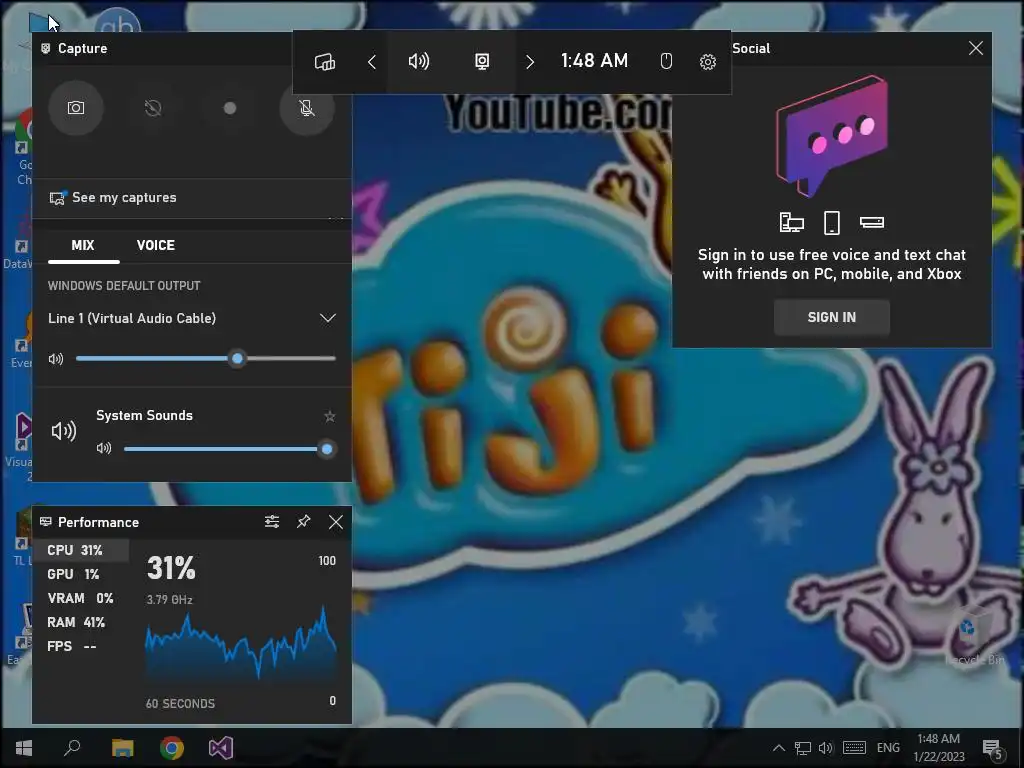
Task: Open the taskbar clock 1:48 AM
Action: pyautogui.click(x=938, y=748)
